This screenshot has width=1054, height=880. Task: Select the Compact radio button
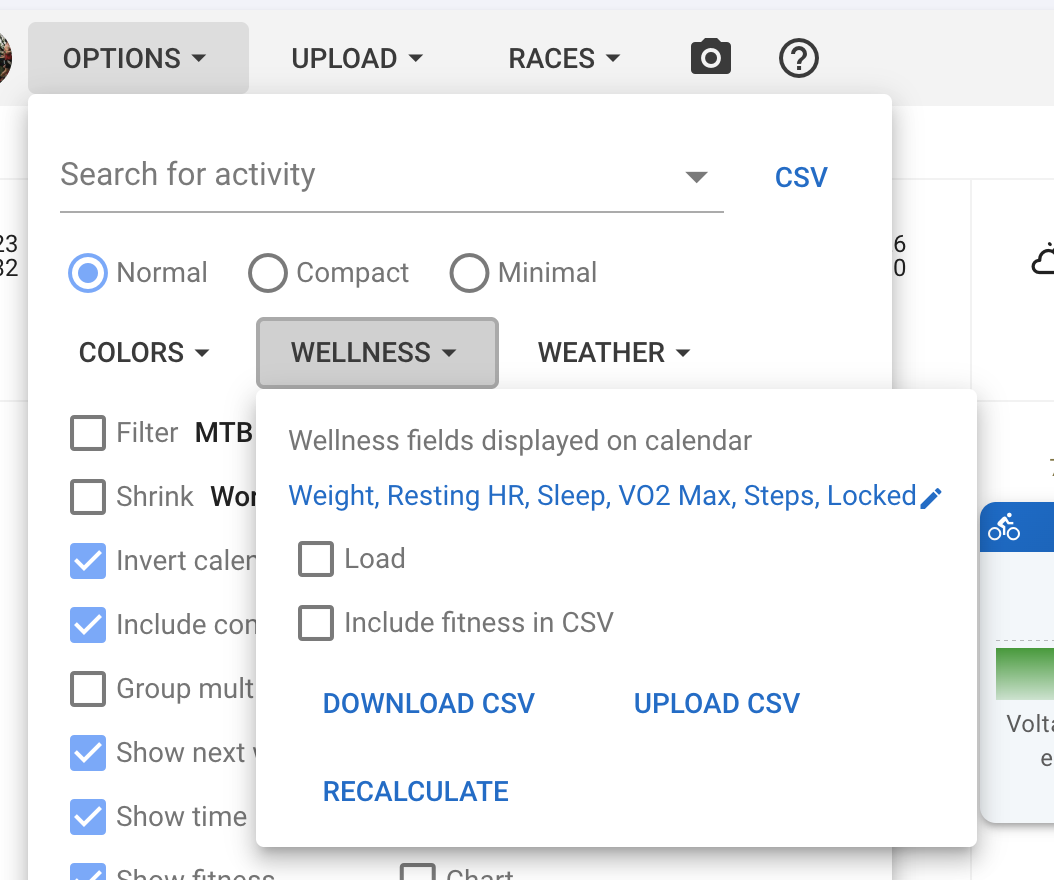pos(268,273)
